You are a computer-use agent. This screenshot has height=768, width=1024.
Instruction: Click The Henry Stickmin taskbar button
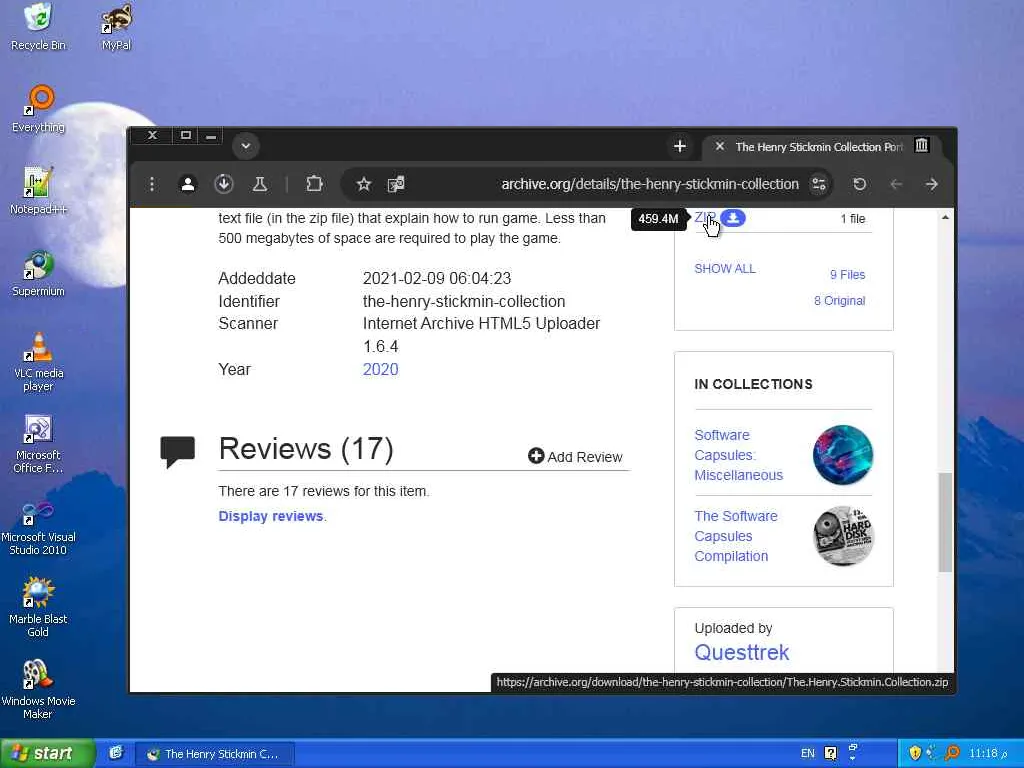click(x=215, y=754)
